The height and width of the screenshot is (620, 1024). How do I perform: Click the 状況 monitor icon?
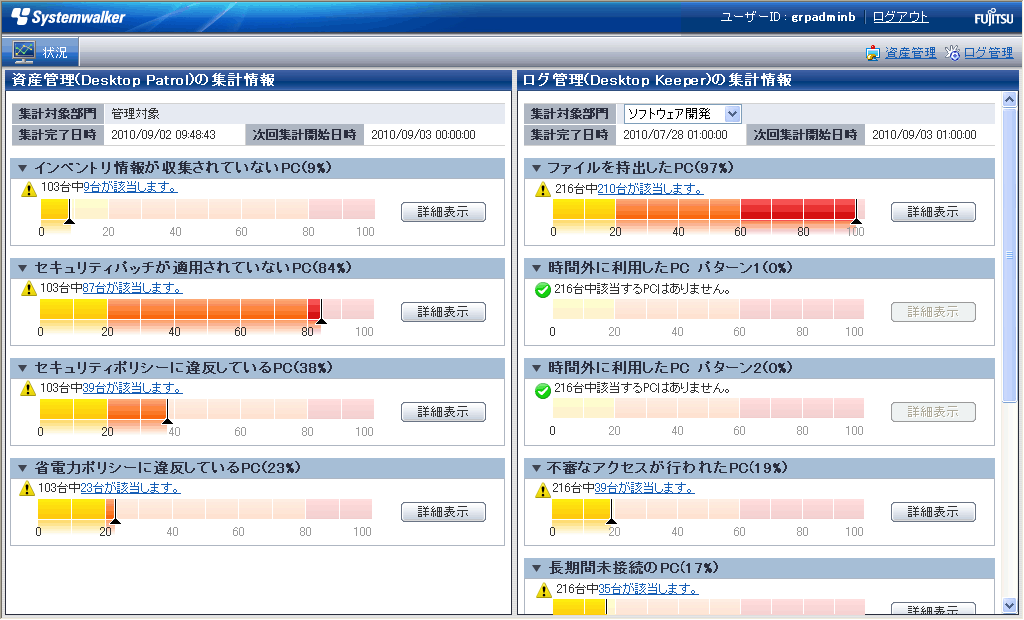pyautogui.click(x=24, y=52)
